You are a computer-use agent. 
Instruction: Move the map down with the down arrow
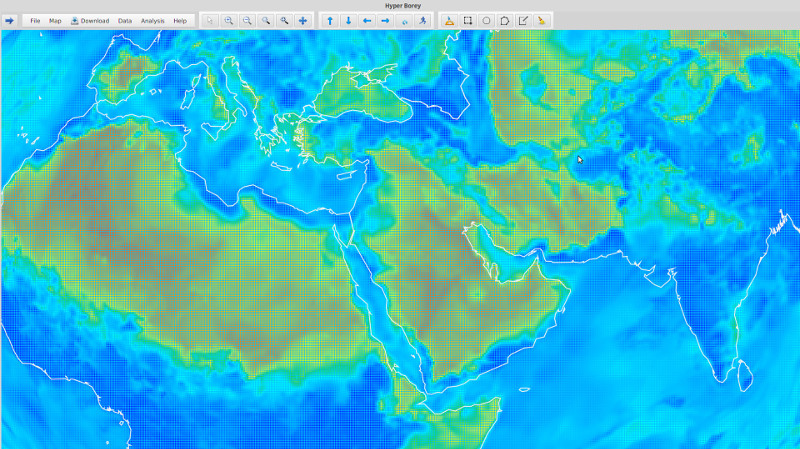(348, 21)
